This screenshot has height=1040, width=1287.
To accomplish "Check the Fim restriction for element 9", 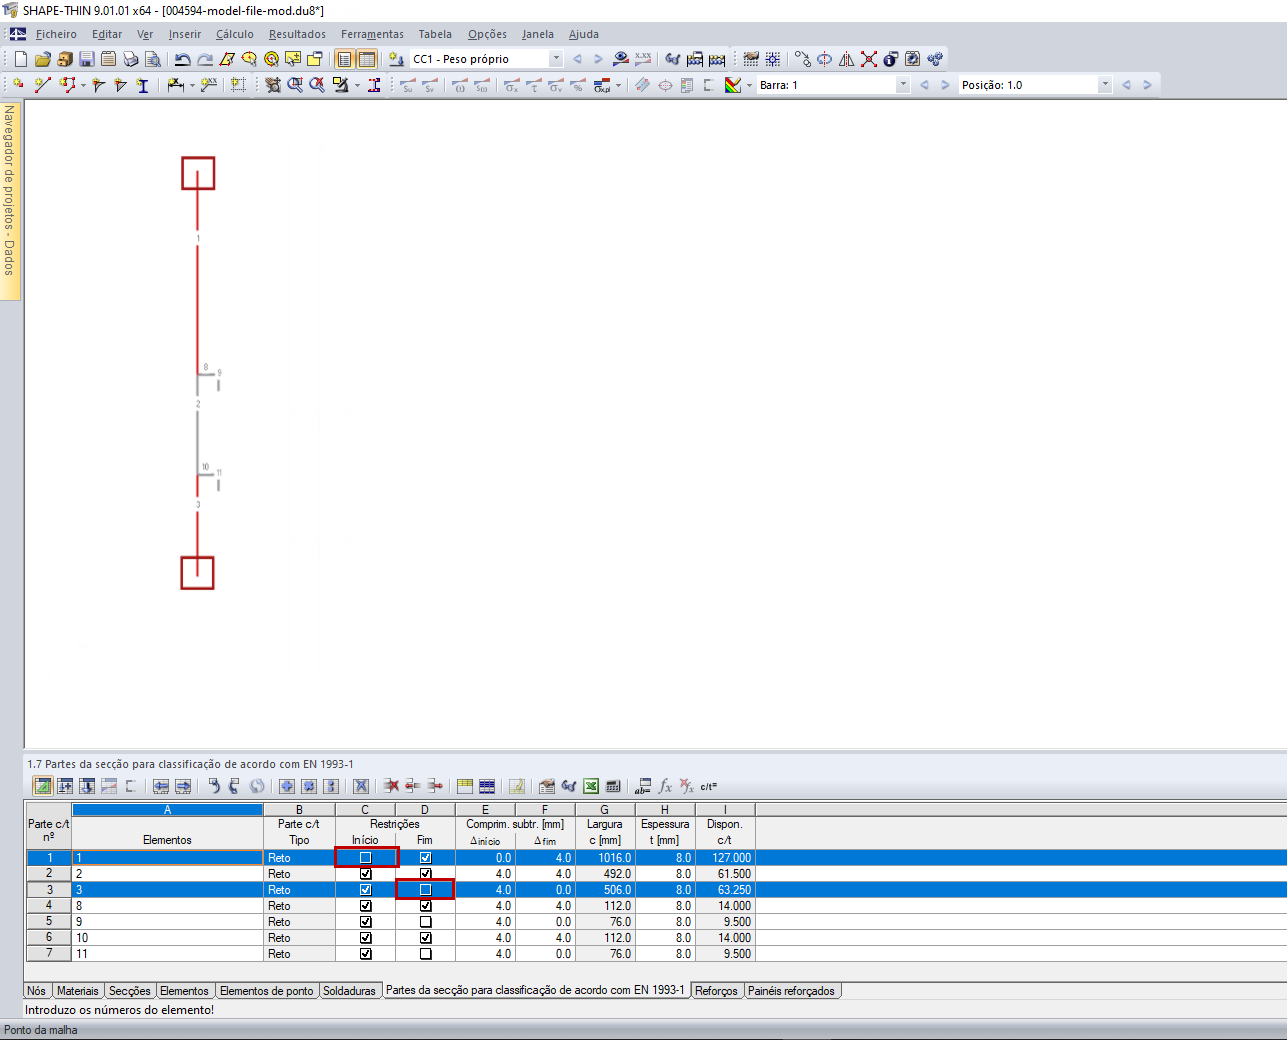I will click(x=425, y=922).
